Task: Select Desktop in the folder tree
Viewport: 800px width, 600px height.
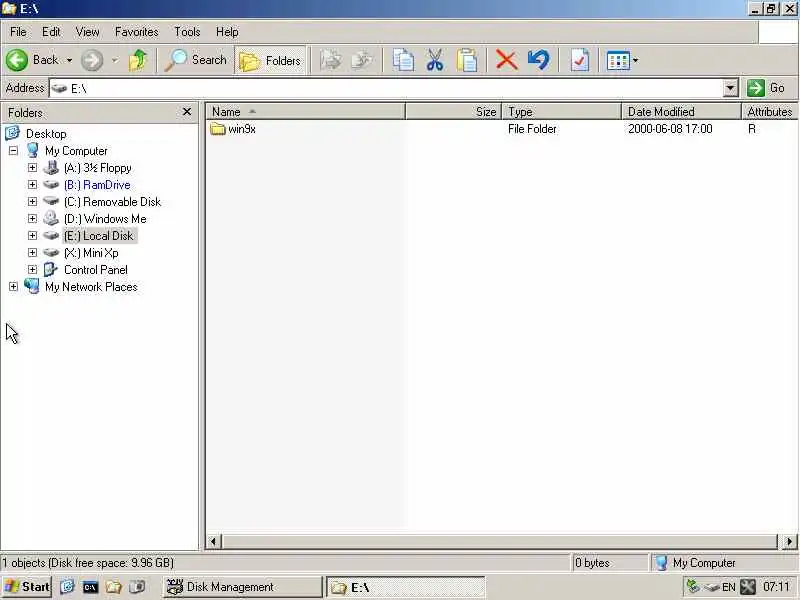Action: [46, 134]
